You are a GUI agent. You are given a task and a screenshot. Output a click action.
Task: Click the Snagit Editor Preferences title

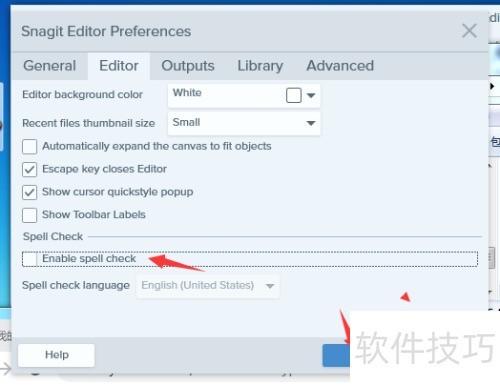[x=106, y=32]
